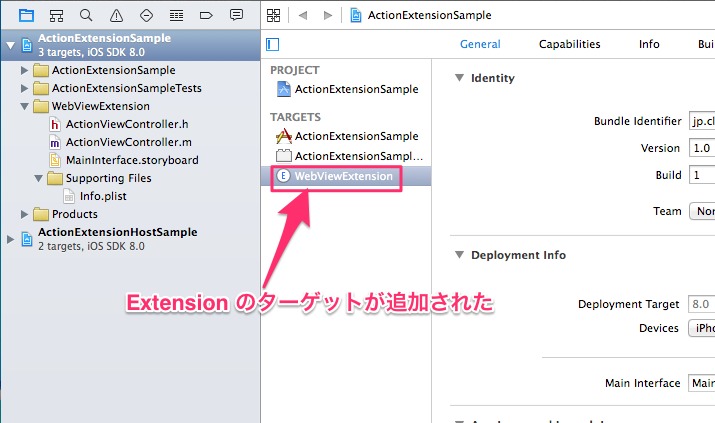Open the Deployment Target combo box
715x423 pixels.
[702, 304]
